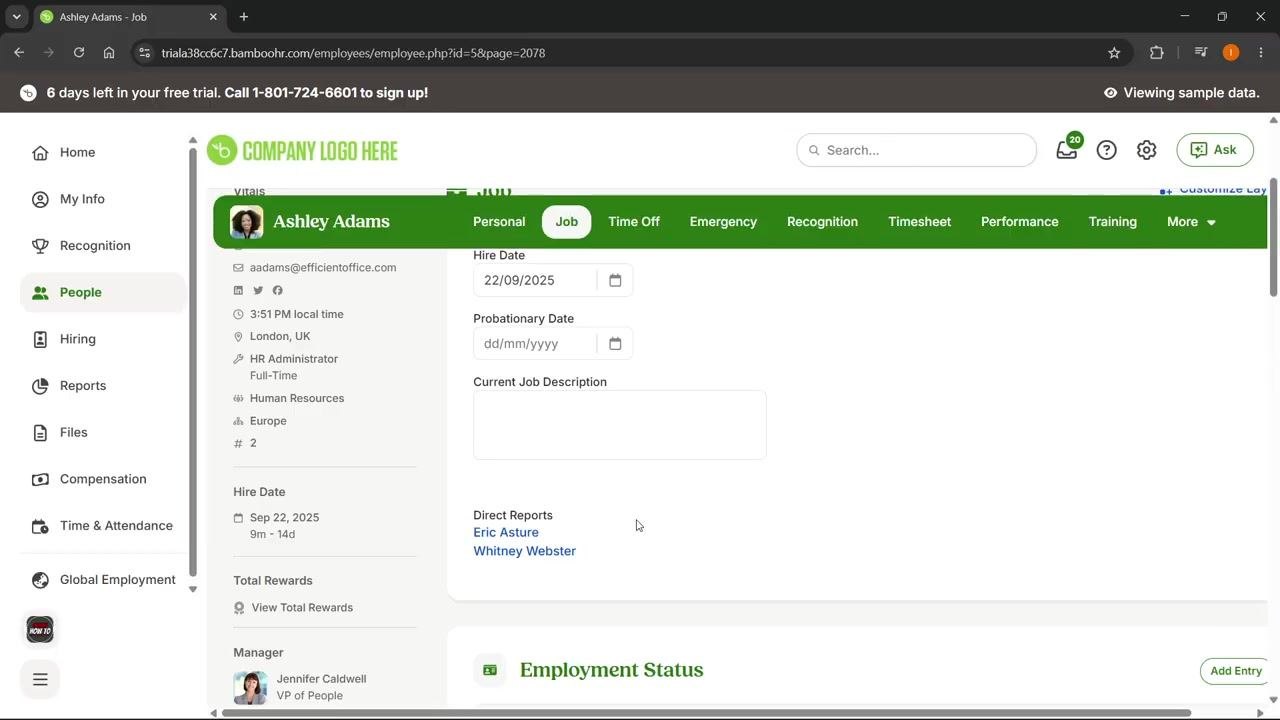Screen dimensions: 1280x720
Task: Open Ashley's LinkedIn profile icon
Action: (x=238, y=290)
